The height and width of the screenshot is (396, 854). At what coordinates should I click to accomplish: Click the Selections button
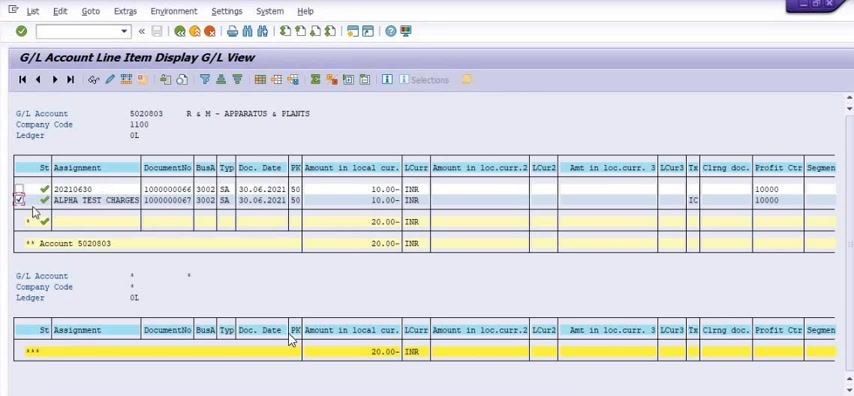point(424,80)
